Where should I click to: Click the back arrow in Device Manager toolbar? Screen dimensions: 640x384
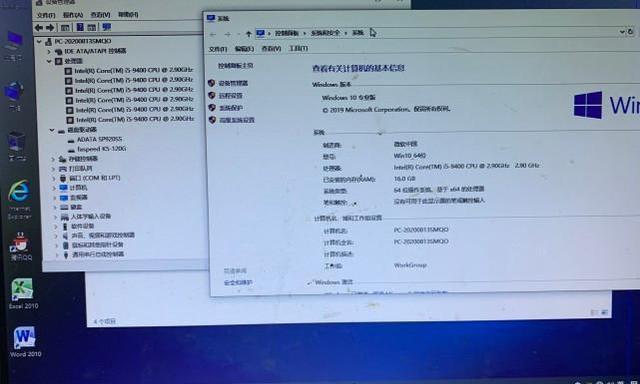(39, 27)
